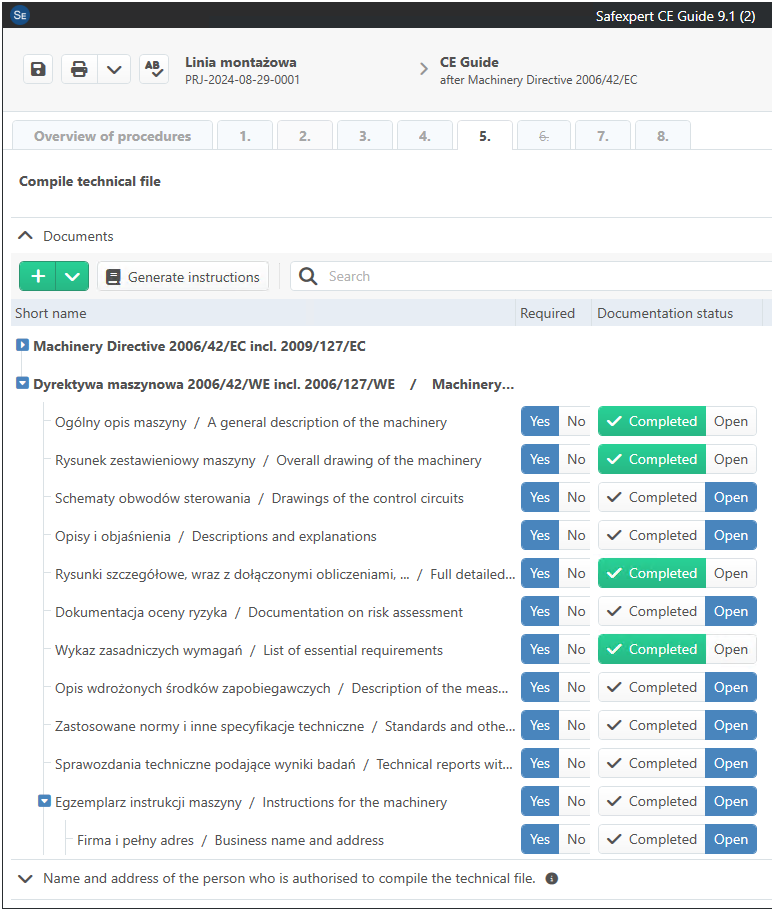Collapse the Documents section header
The width and height of the screenshot is (772, 913).
26,237
